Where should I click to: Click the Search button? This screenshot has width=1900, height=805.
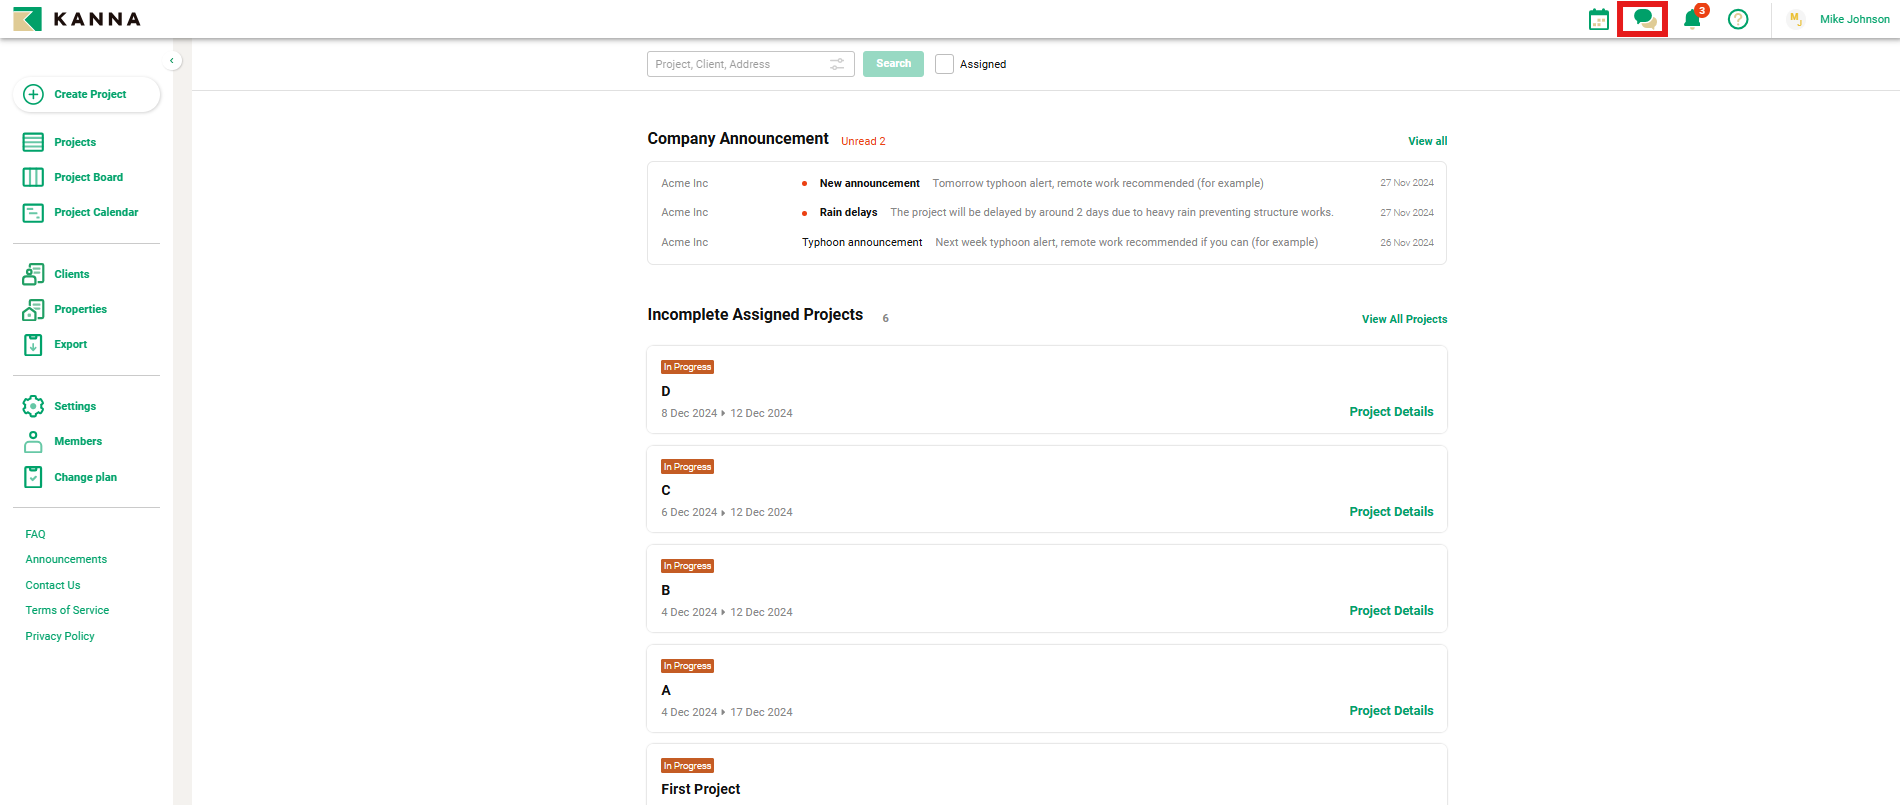[893, 64]
